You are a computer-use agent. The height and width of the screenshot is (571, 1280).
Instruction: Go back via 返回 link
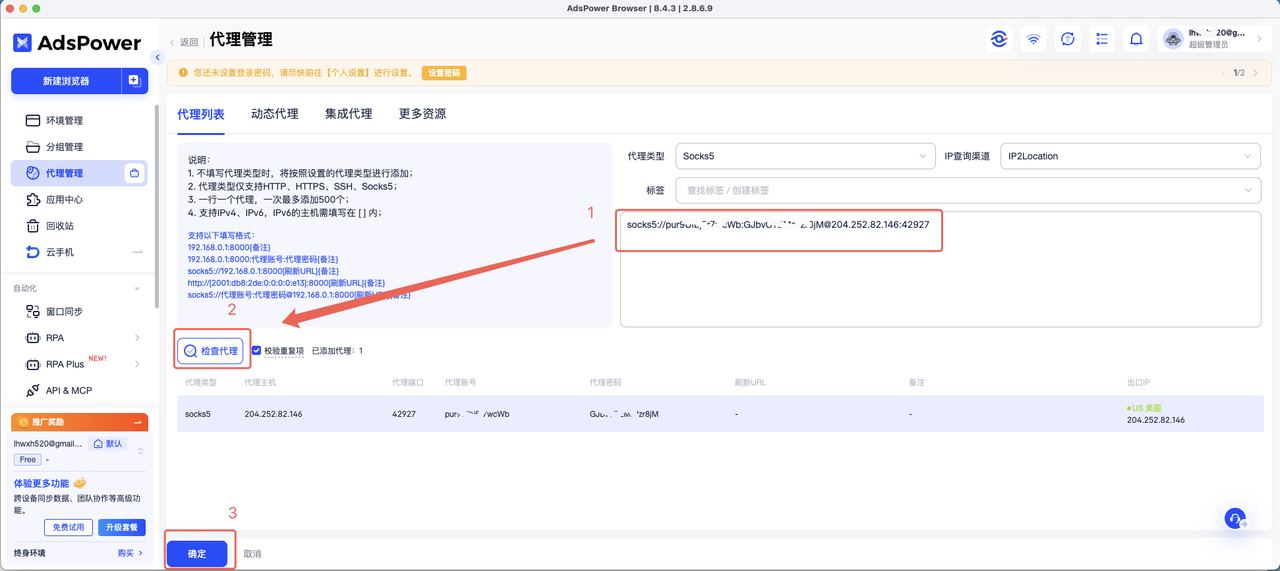click(x=184, y=42)
